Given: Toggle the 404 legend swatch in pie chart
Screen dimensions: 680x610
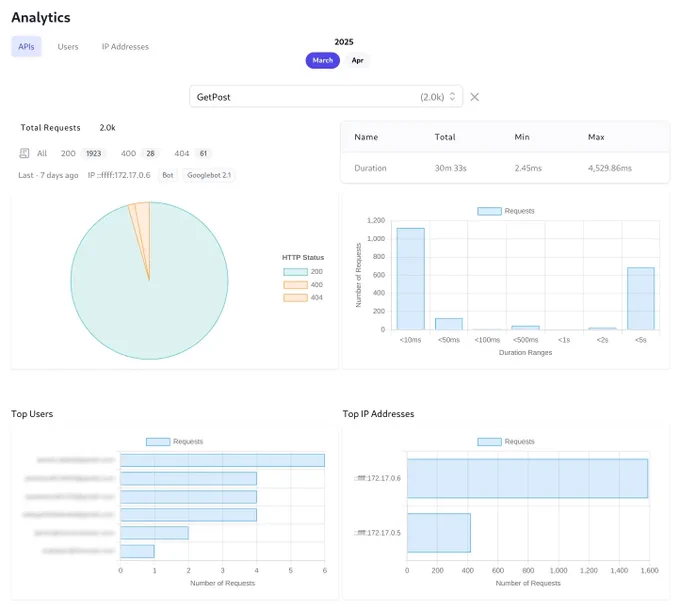Looking at the screenshot, I should 295,298.
